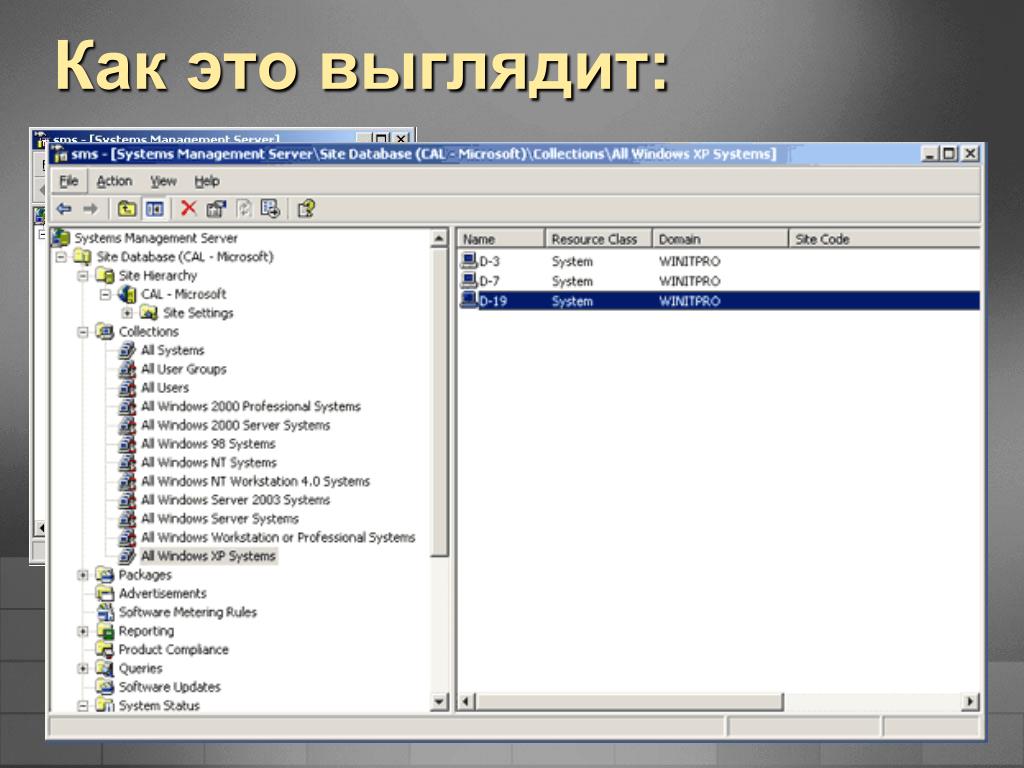Viewport: 1024px width, 768px height.
Task: Sort by the Domain column header
Action: point(720,239)
